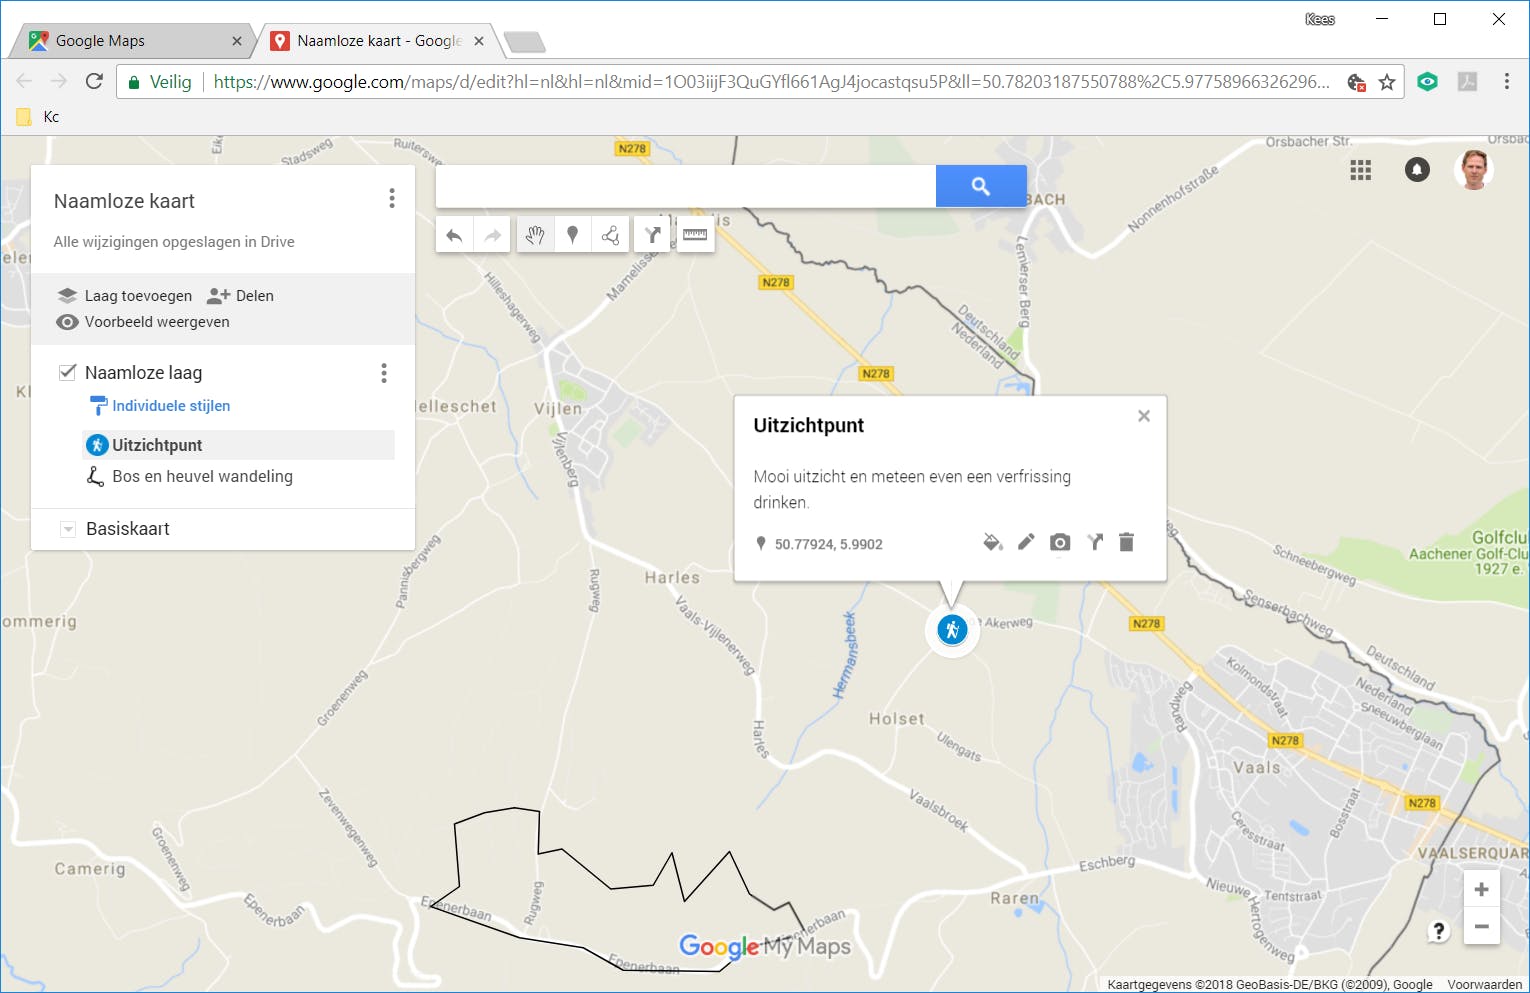Click the Naamloze laag layer name

(x=143, y=373)
